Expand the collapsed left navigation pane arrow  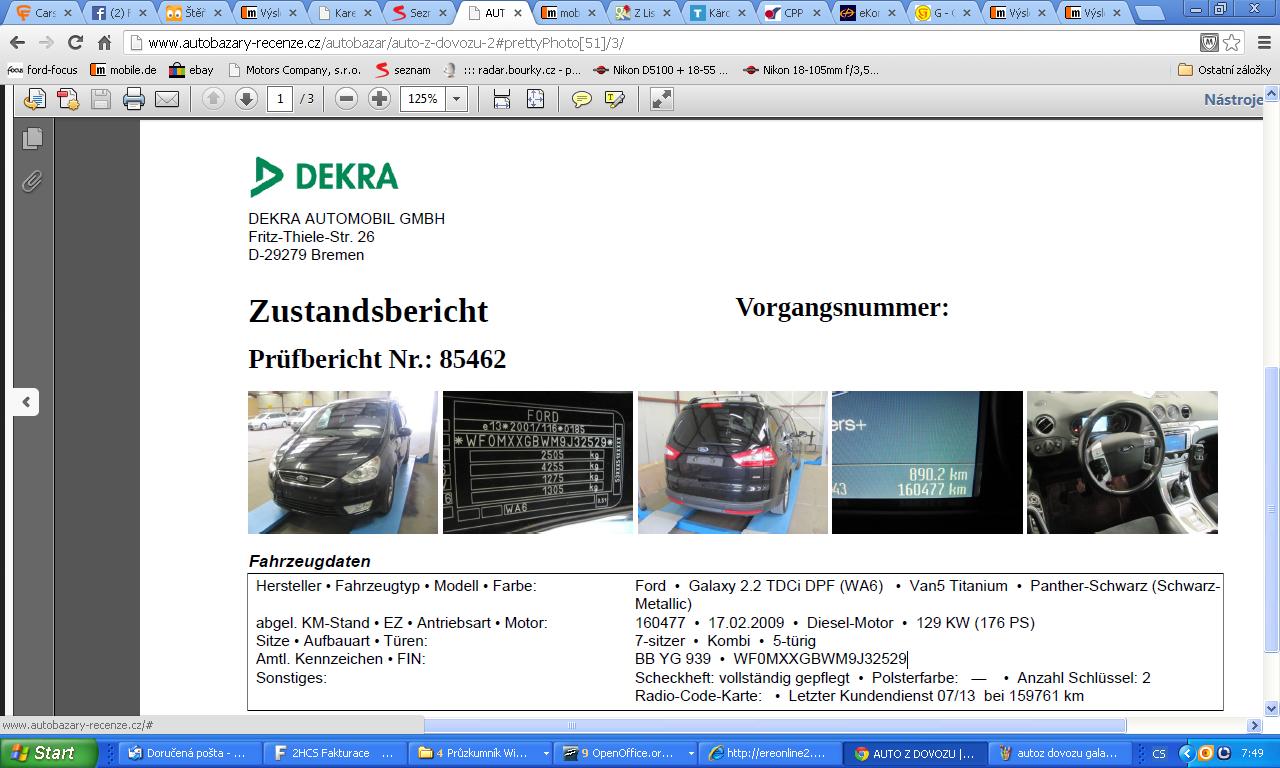(x=26, y=402)
